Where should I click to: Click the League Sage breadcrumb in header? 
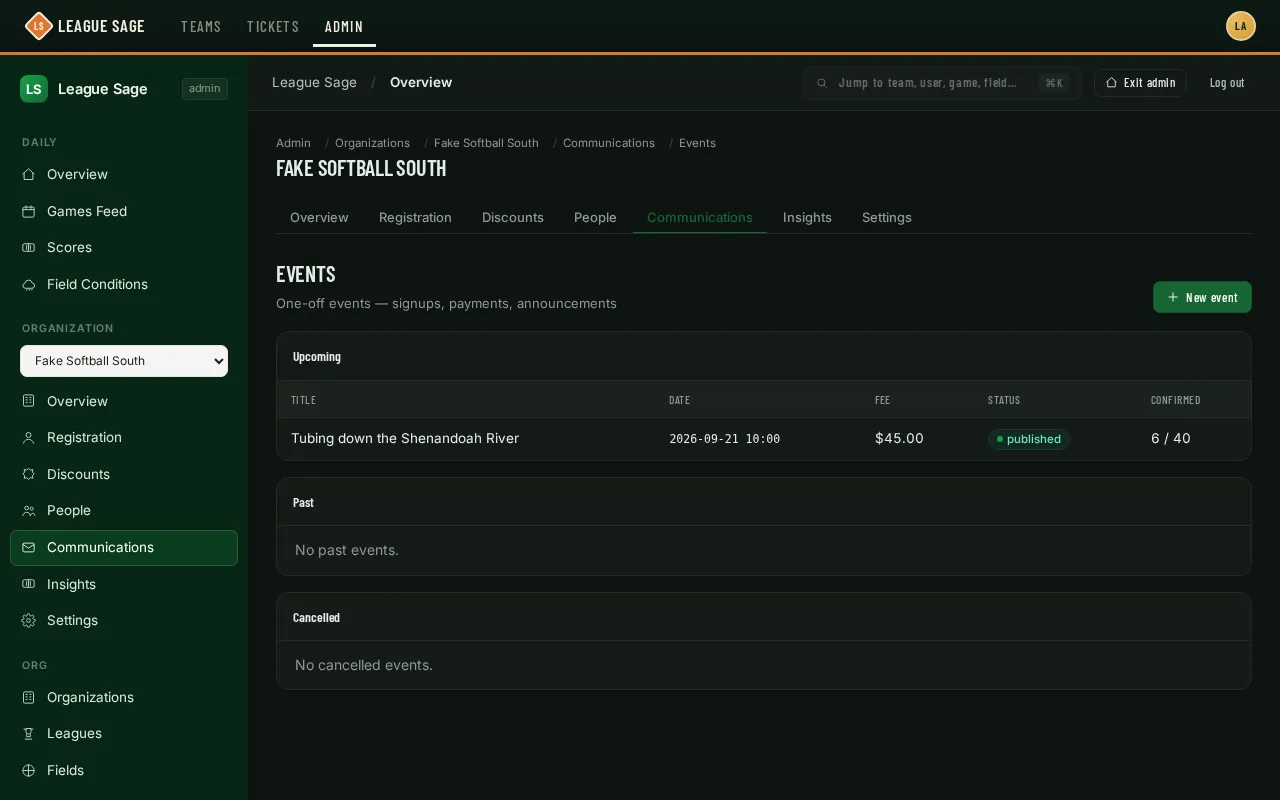tap(314, 83)
